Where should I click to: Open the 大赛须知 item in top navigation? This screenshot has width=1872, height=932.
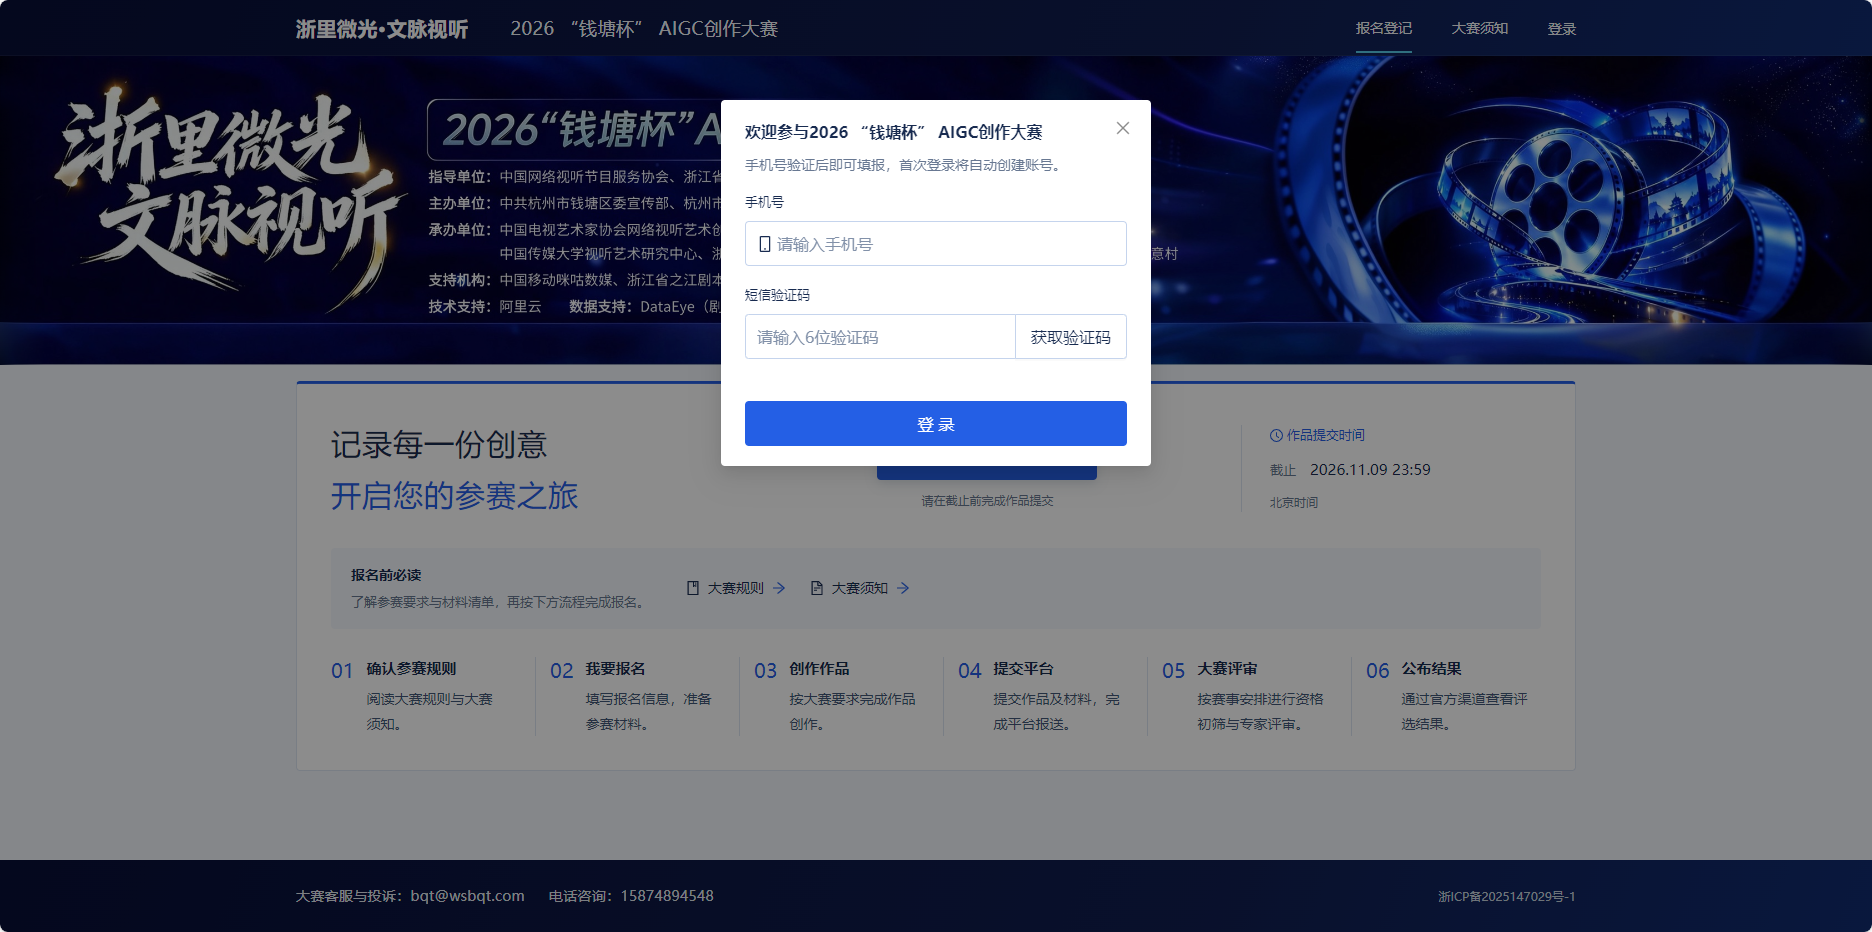(1480, 28)
